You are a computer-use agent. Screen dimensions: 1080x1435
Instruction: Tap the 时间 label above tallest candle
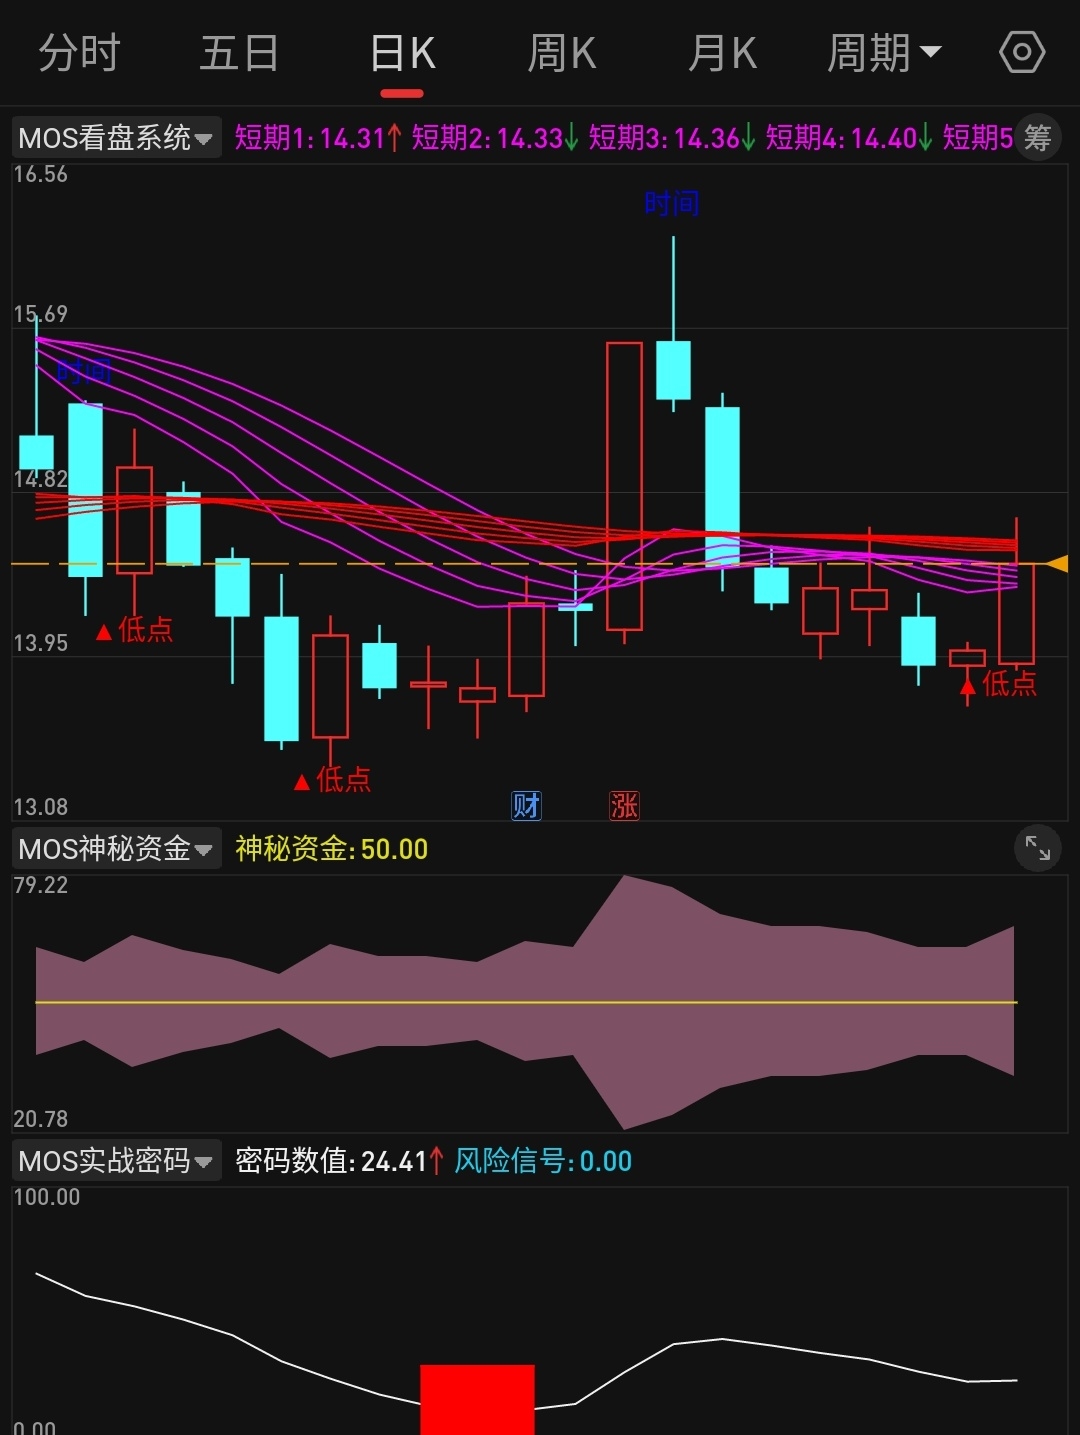672,204
